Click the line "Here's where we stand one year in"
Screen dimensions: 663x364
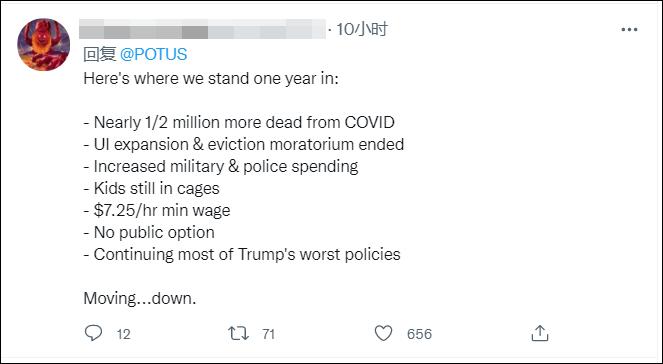[x=211, y=79]
